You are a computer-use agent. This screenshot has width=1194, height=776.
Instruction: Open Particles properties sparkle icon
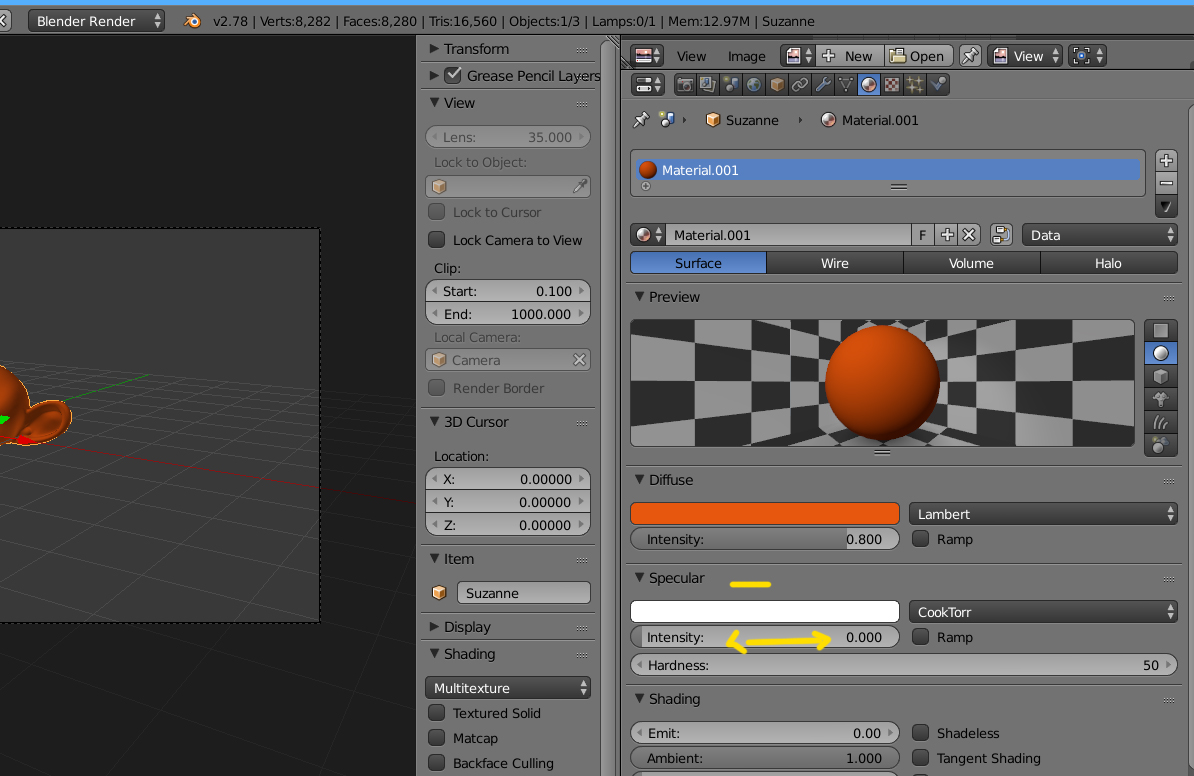[x=914, y=85]
